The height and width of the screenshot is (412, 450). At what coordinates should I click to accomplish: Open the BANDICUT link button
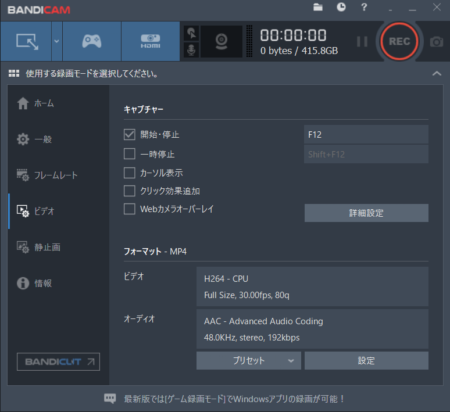pos(58,362)
